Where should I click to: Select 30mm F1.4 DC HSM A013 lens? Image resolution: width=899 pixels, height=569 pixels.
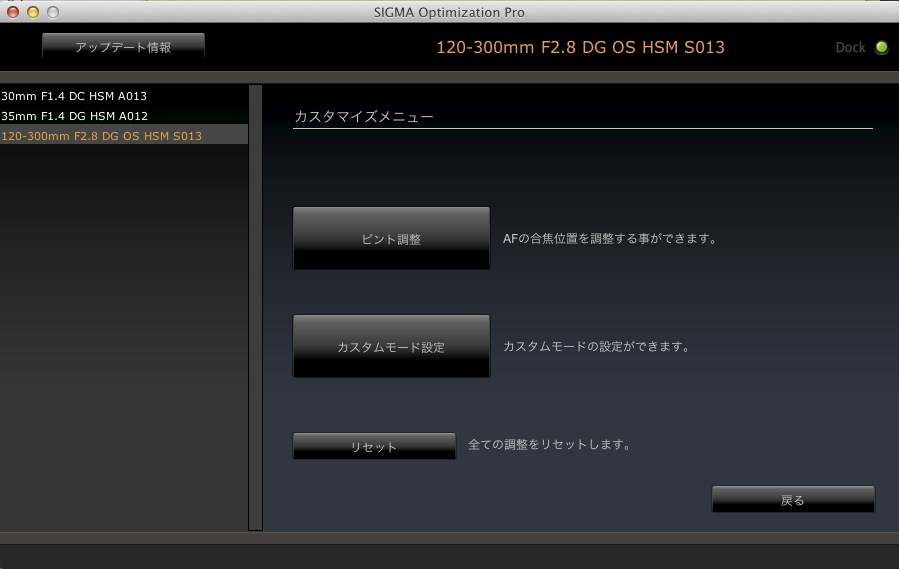point(124,96)
